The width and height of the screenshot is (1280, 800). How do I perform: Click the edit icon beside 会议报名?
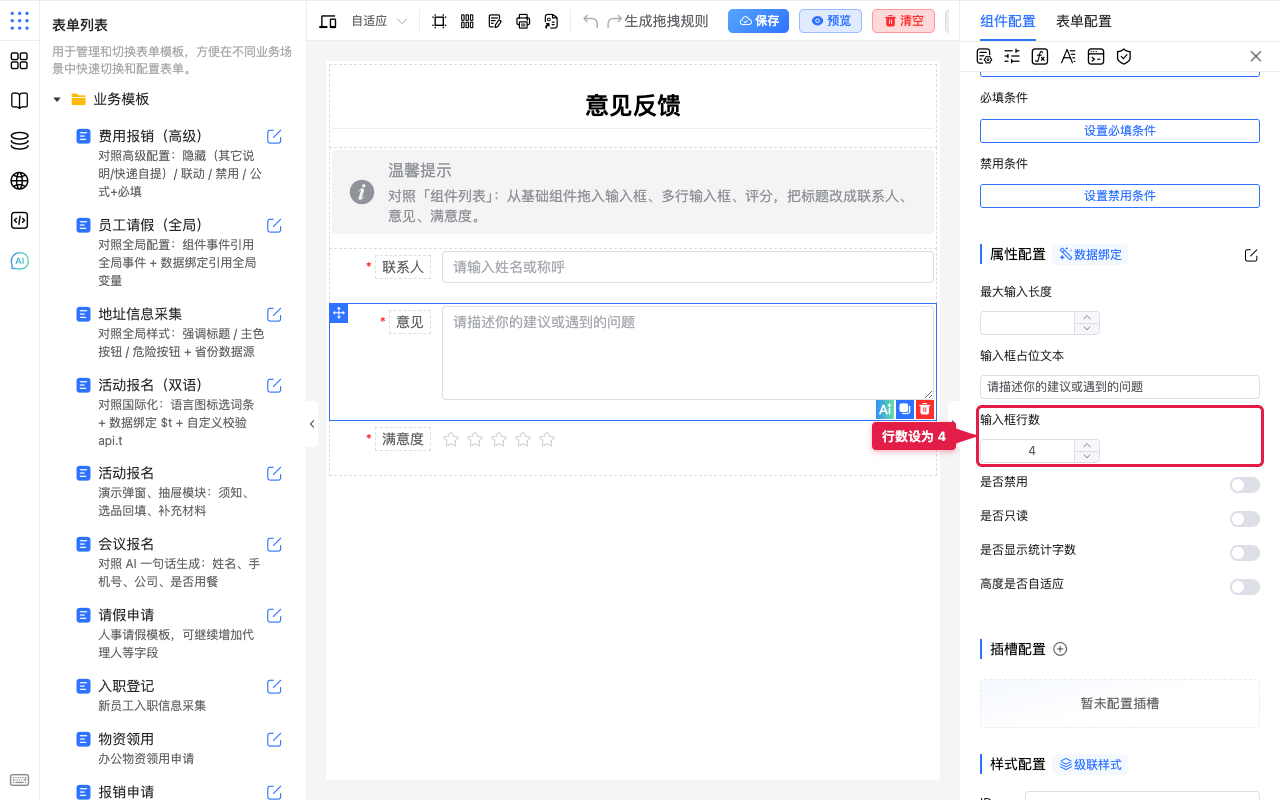point(274,544)
